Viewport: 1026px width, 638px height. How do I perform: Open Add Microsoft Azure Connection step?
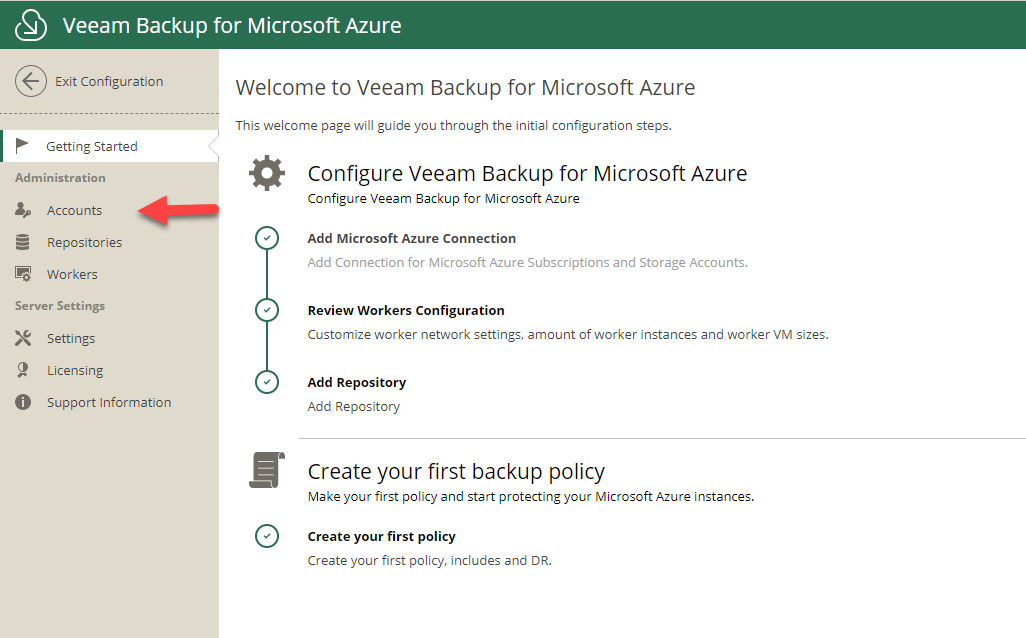[x=412, y=238]
